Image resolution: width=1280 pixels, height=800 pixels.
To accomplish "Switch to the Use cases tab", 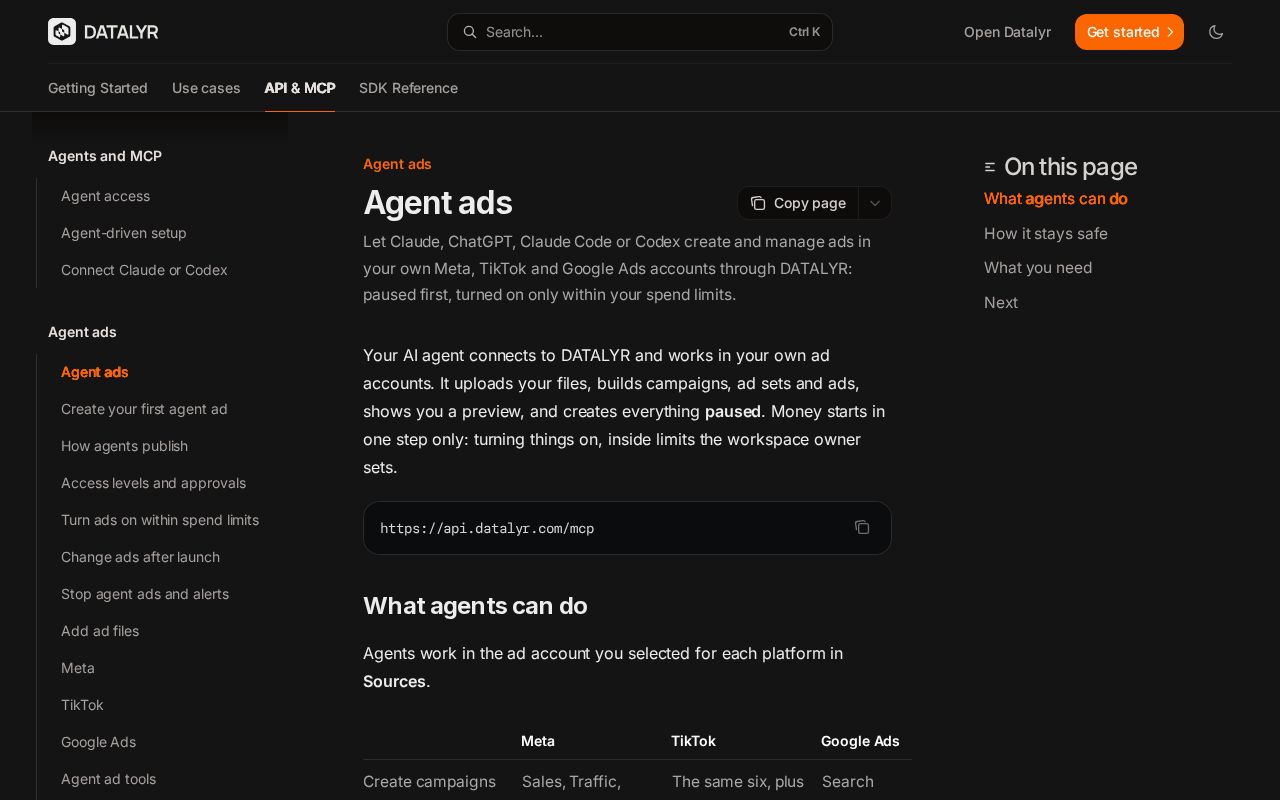I will point(206,88).
